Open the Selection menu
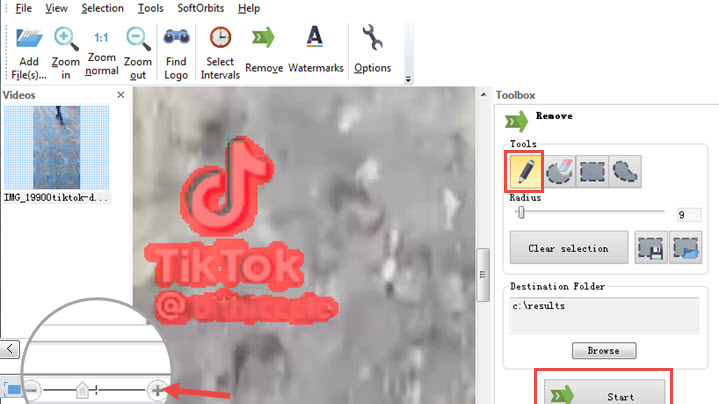 click(102, 8)
